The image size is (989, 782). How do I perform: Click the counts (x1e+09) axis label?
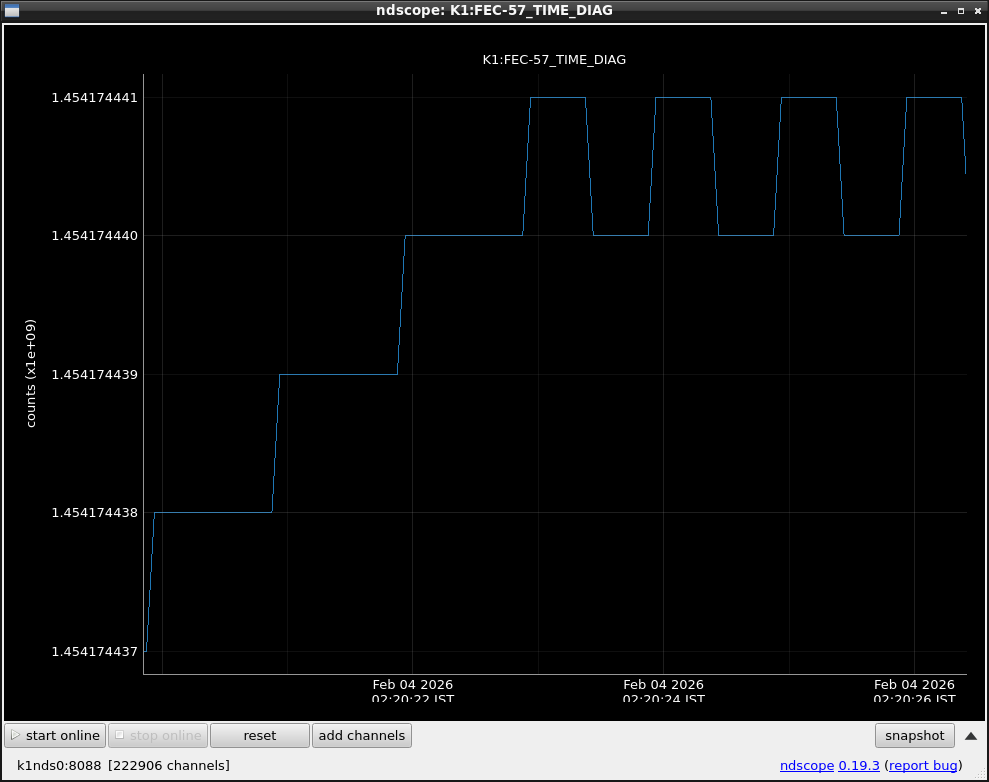click(x=31, y=374)
